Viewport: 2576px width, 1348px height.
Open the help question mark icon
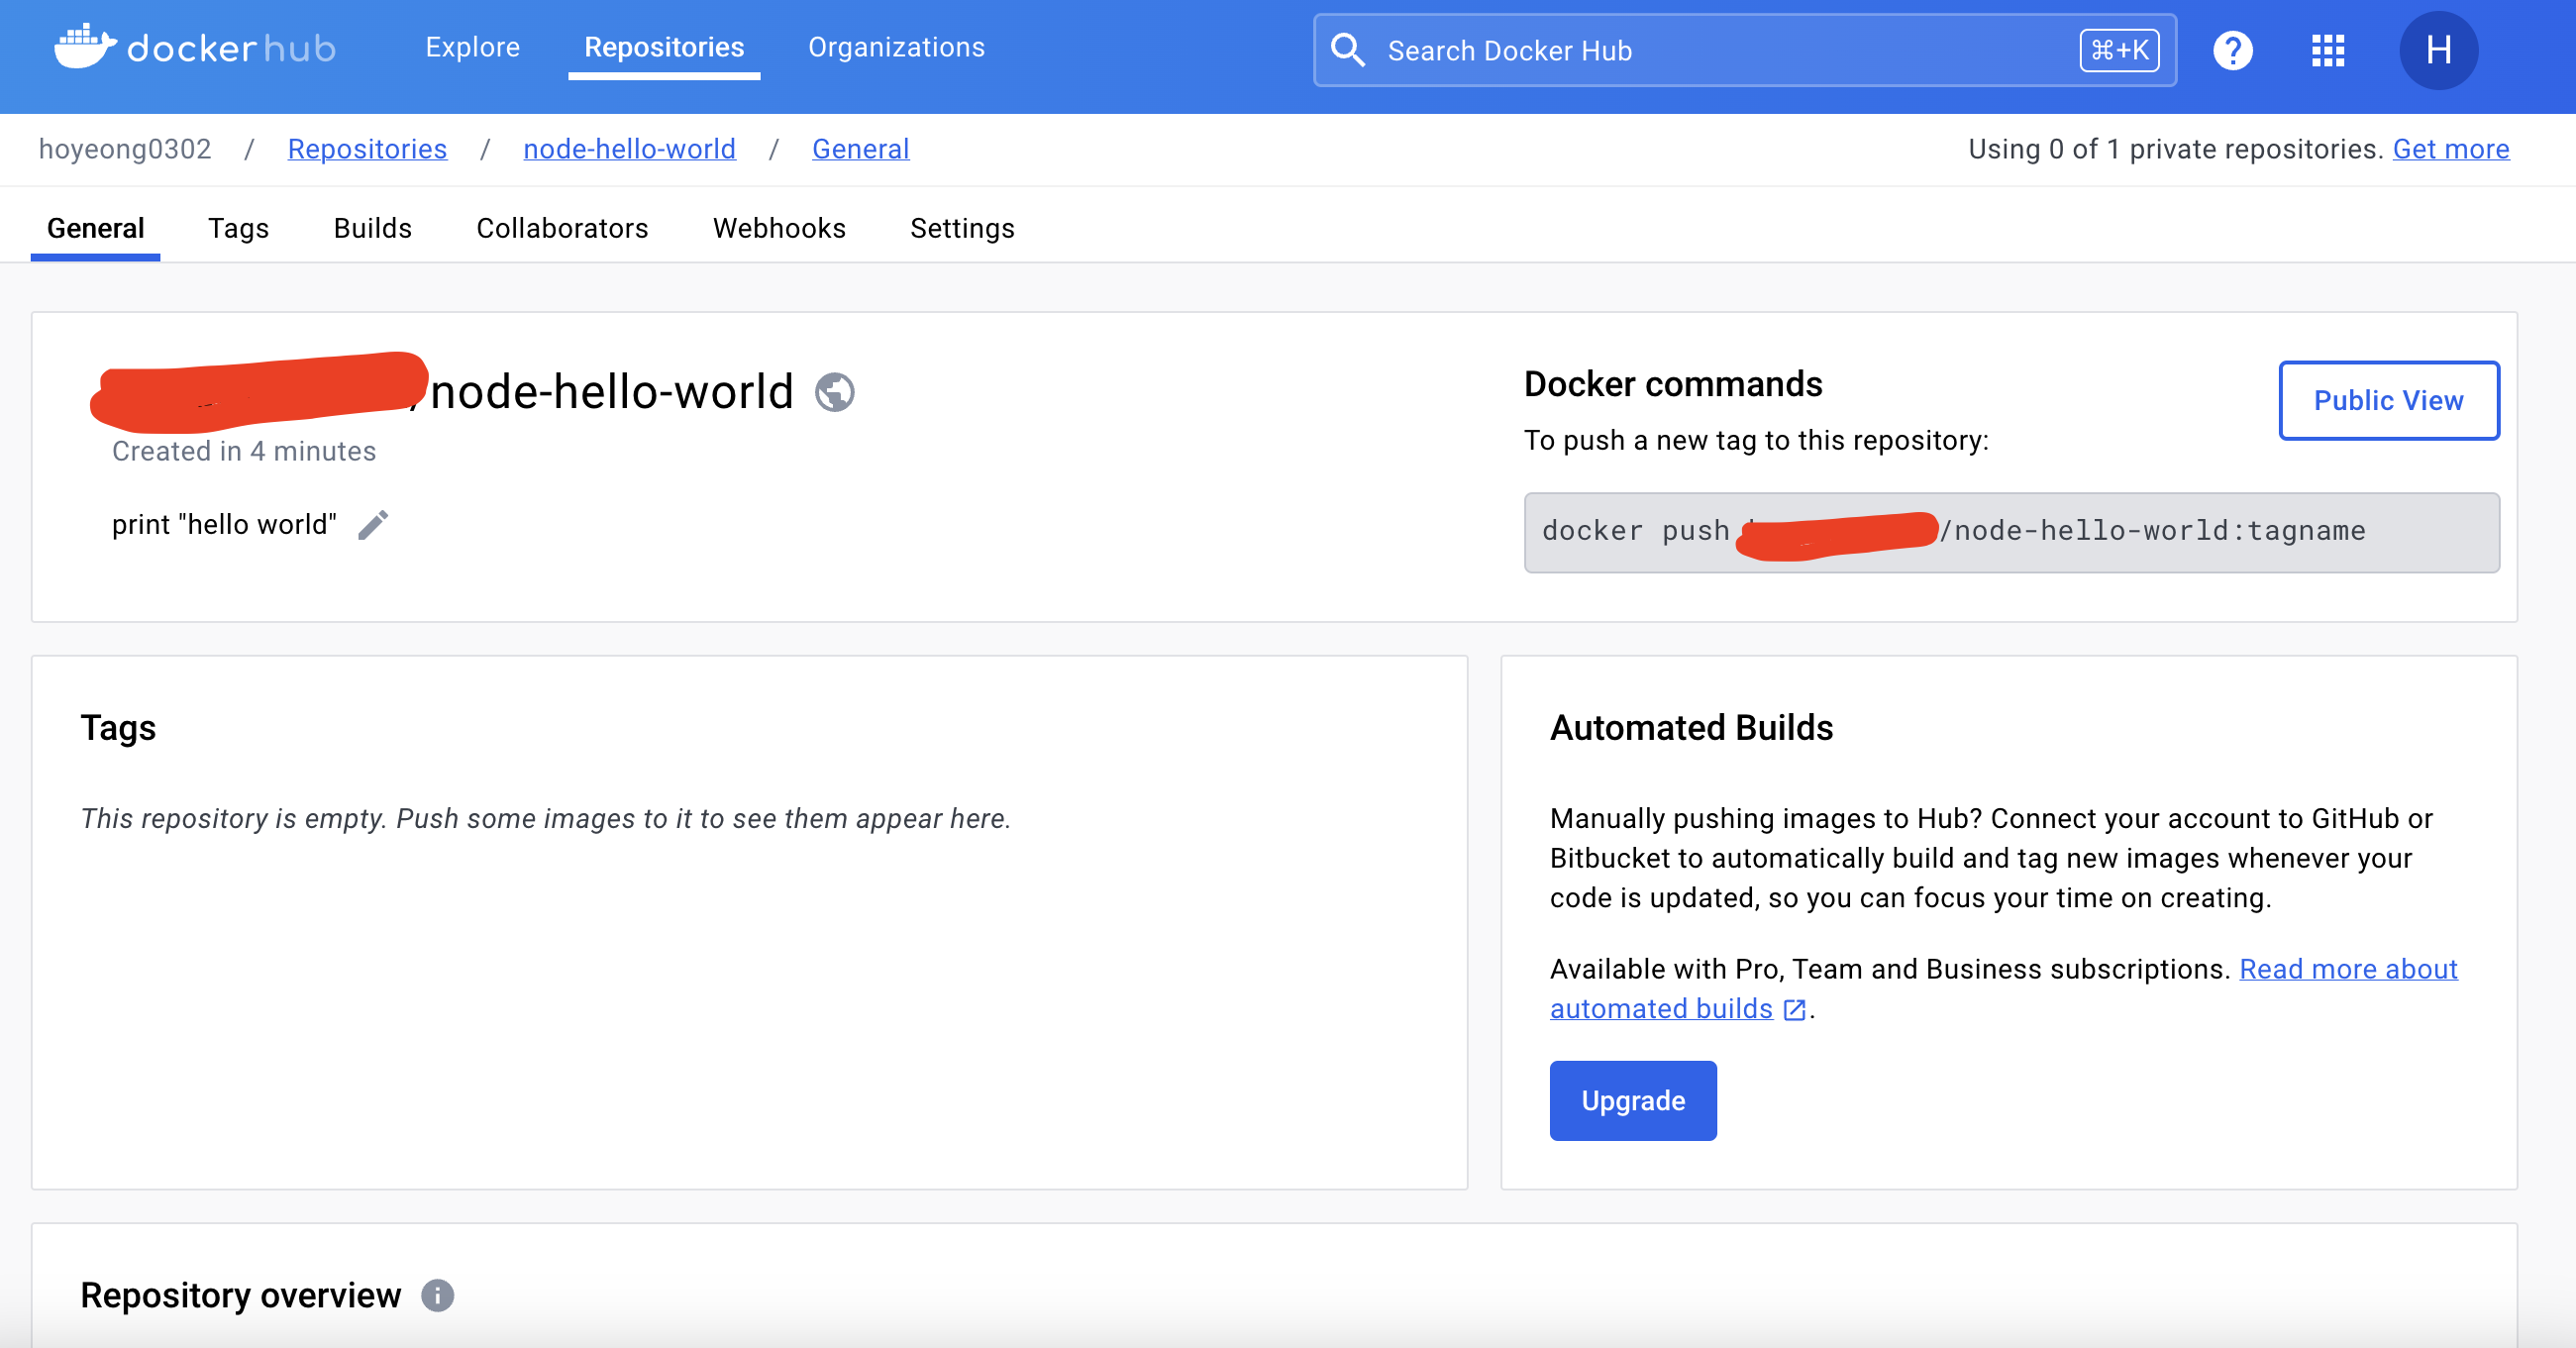pyautogui.click(x=2232, y=50)
